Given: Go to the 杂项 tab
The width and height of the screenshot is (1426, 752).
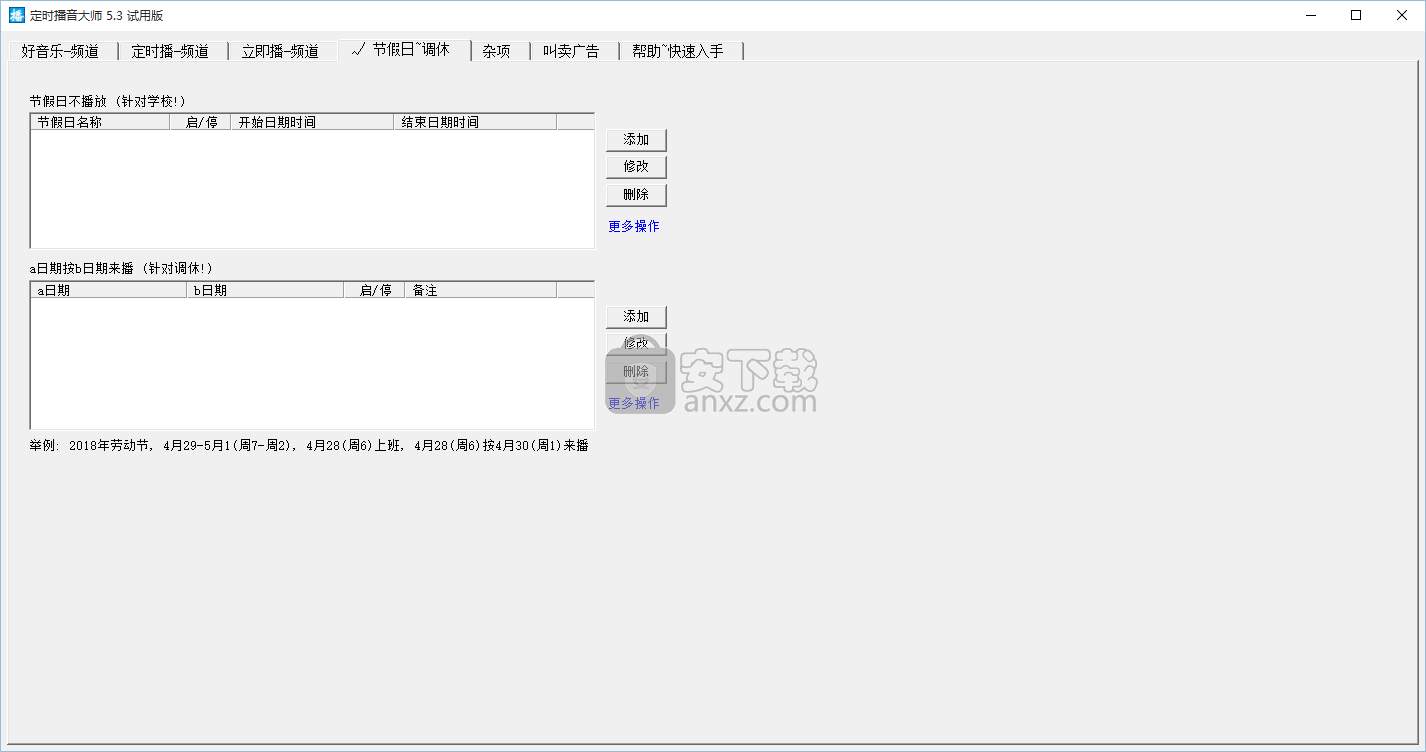Looking at the screenshot, I should 498,51.
